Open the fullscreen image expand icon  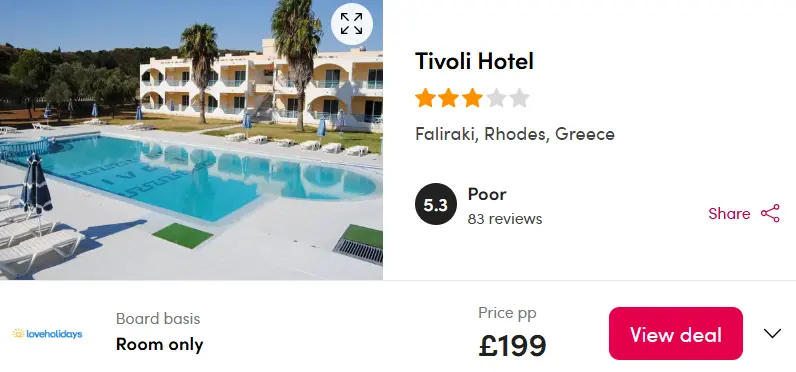(351, 24)
